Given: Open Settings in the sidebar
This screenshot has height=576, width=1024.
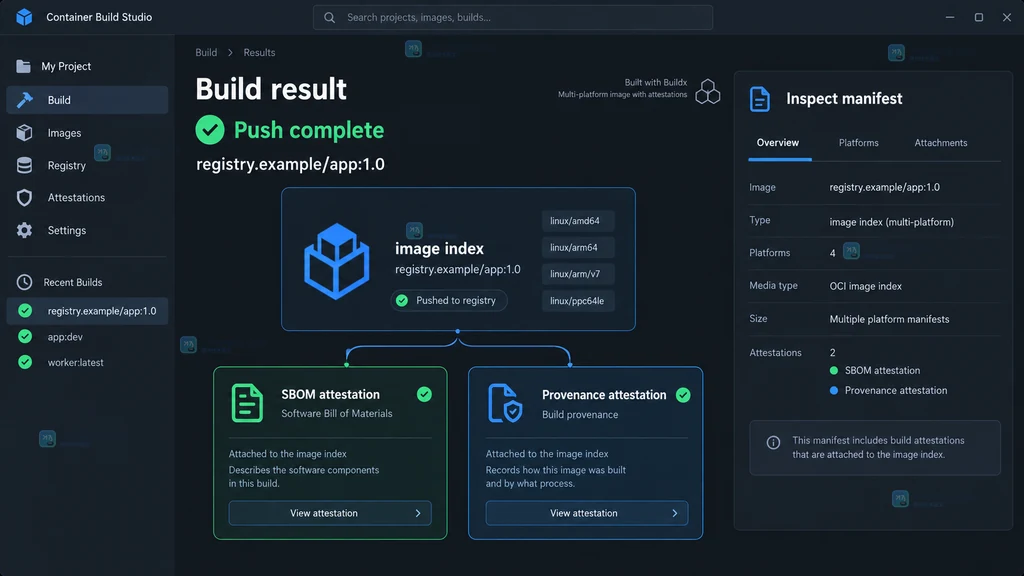Looking at the screenshot, I should click(88, 230).
